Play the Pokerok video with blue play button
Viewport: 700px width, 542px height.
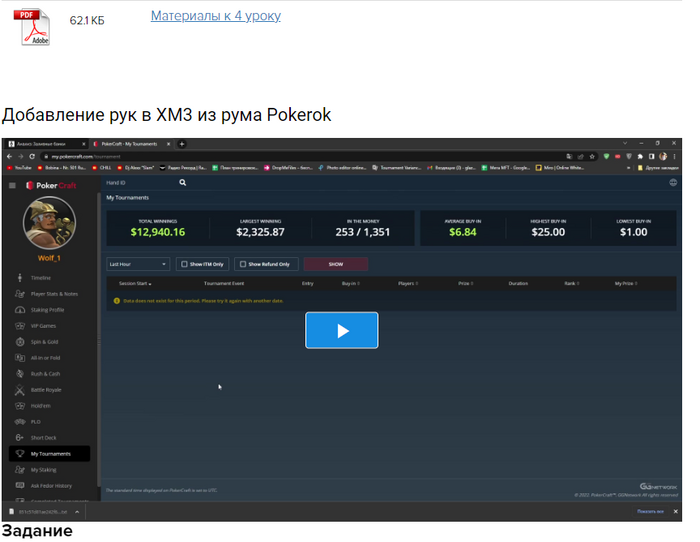coord(342,330)
